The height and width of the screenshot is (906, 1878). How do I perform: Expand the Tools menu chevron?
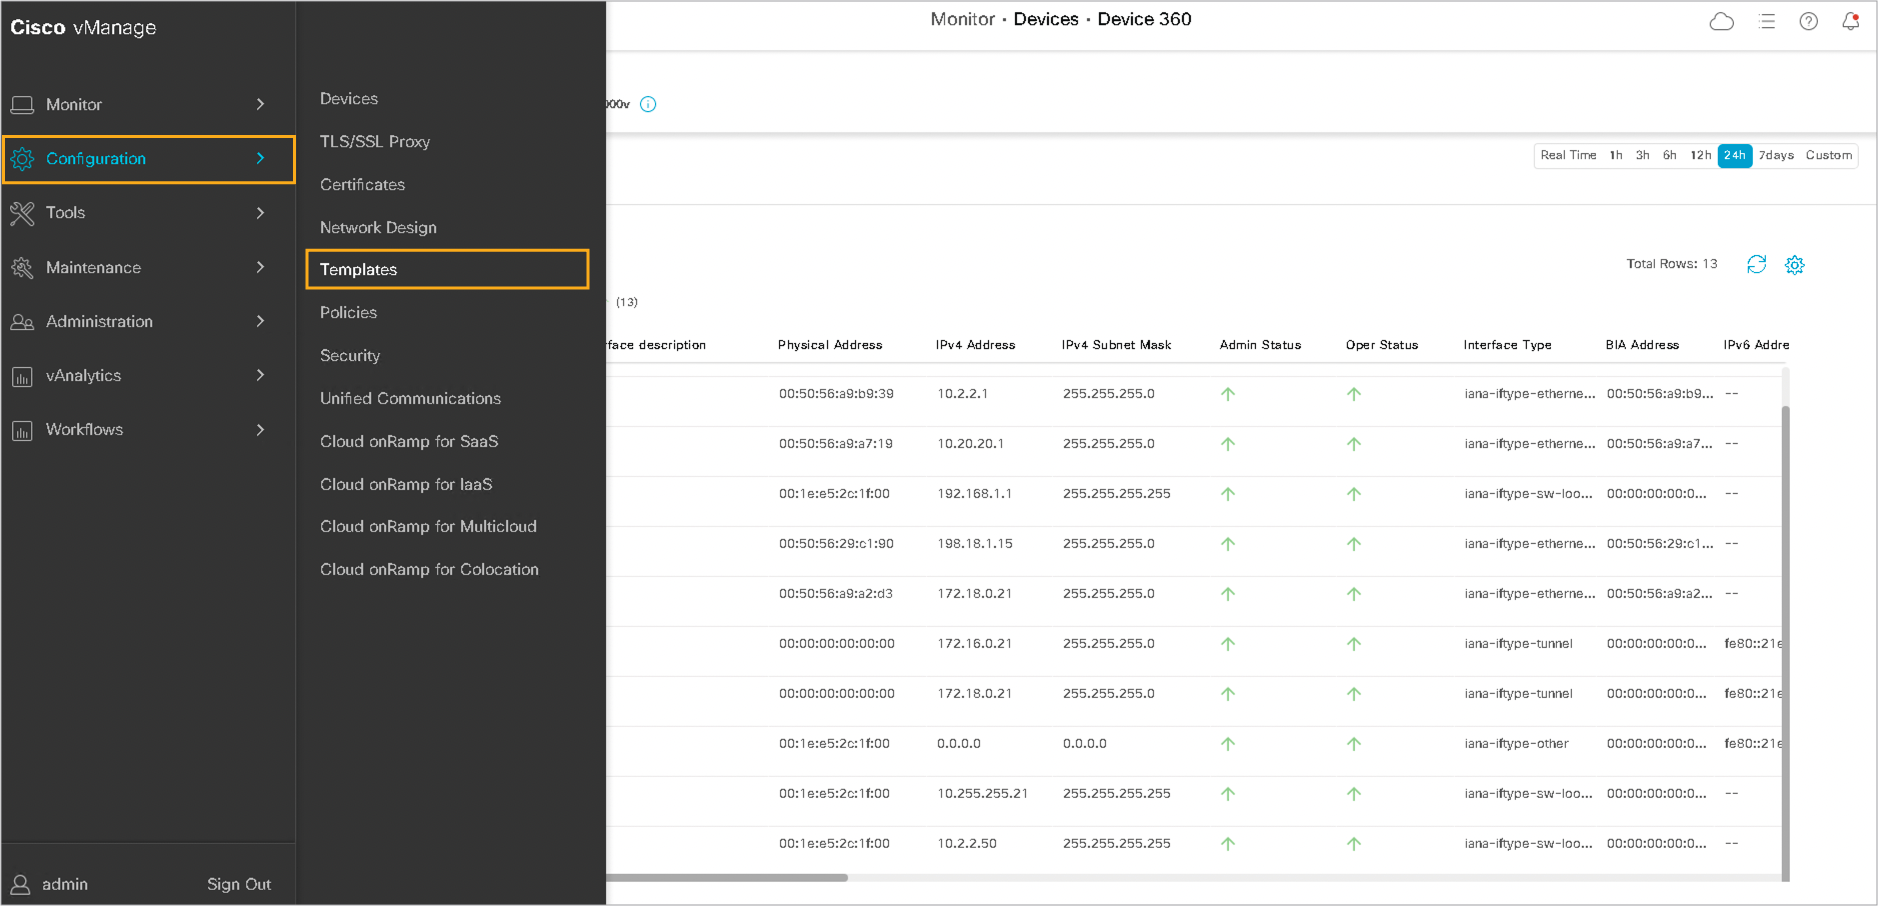pyautogui.click(x=260, y=213)
